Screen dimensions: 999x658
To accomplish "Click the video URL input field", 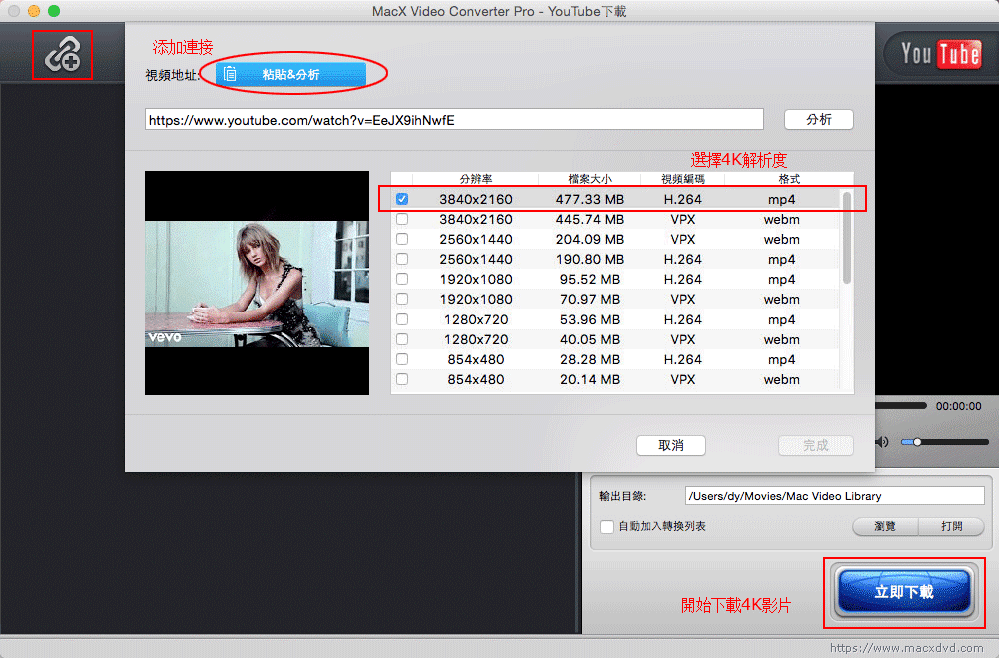I will pos(454,120).
